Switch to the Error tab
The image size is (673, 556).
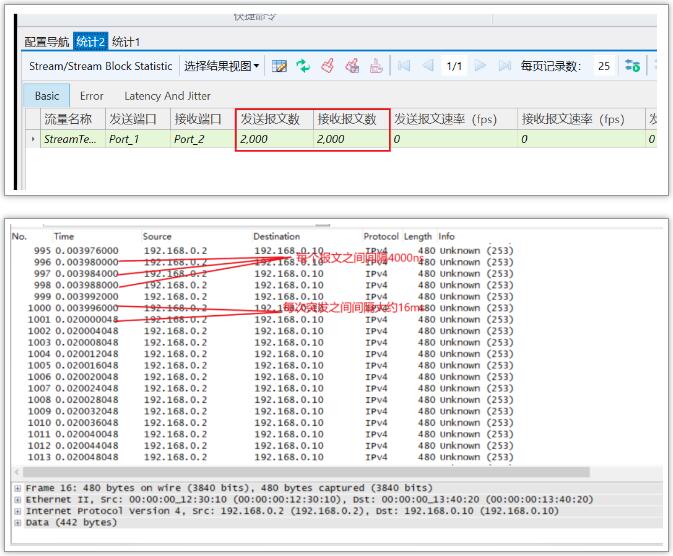pos(92,96)
